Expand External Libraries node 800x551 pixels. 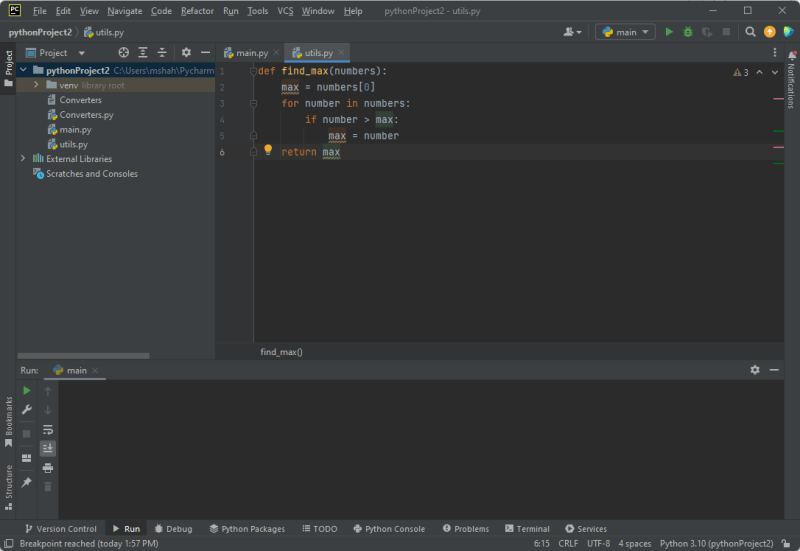(23, 159)
